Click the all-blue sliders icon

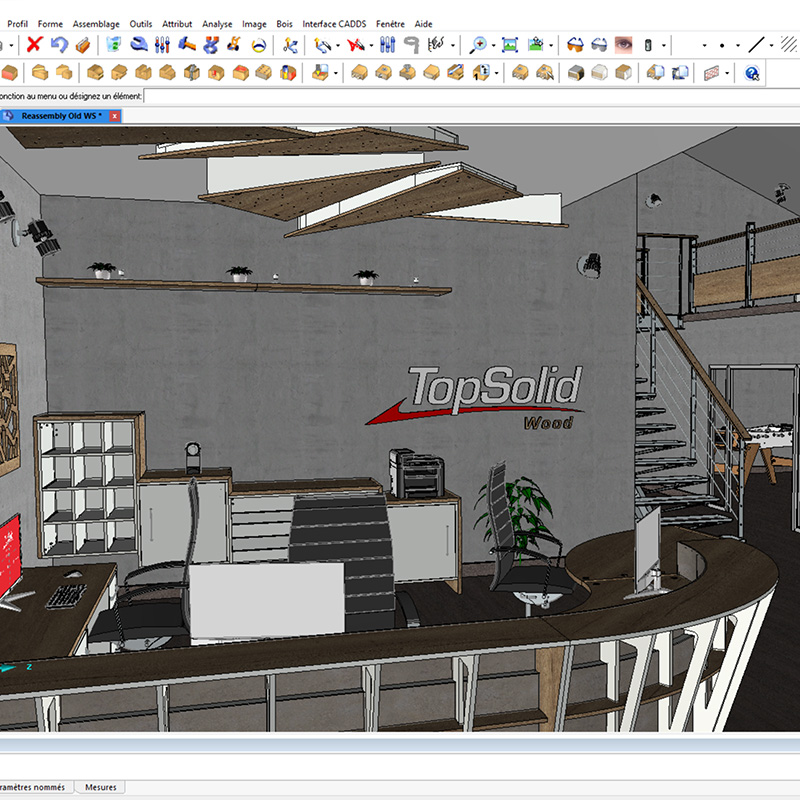[x=387, y=45]
